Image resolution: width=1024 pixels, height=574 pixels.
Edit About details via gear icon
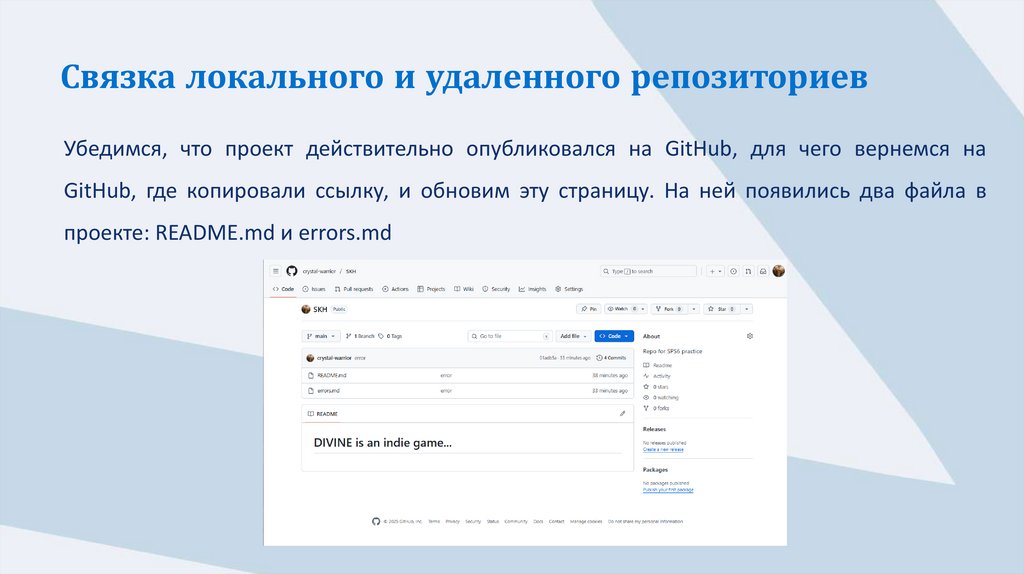750,336
